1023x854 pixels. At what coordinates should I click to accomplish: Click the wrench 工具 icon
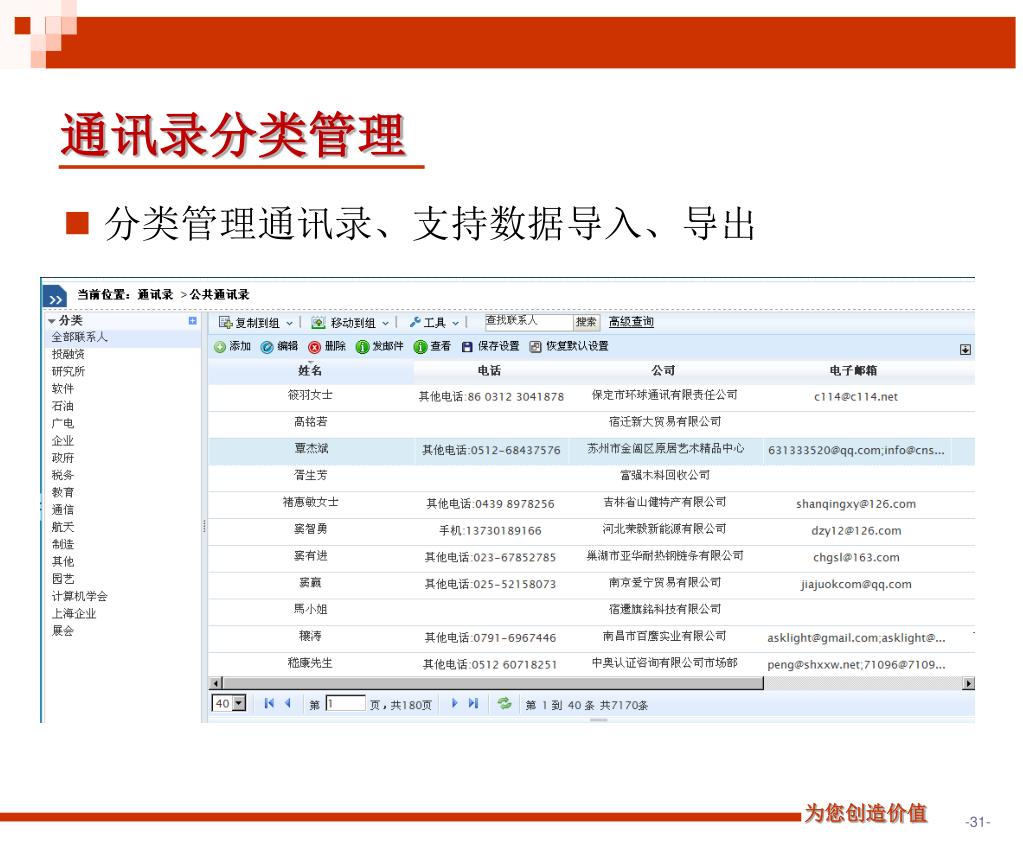coord(415,322)
